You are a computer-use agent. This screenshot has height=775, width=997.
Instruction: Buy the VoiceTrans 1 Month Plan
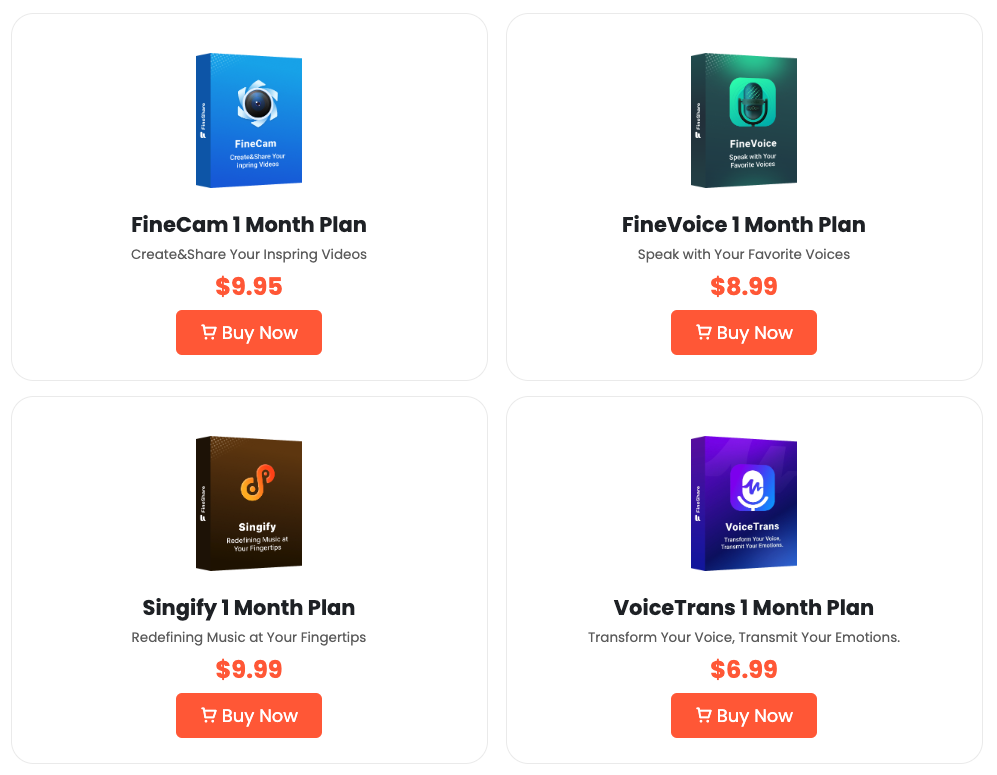(x=743, y=715)
